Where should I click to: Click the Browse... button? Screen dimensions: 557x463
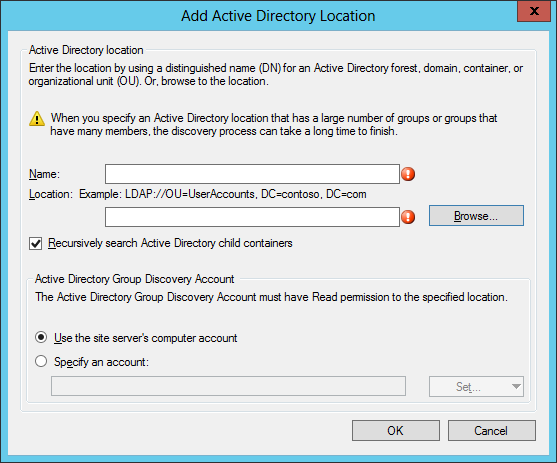point(476,215)
